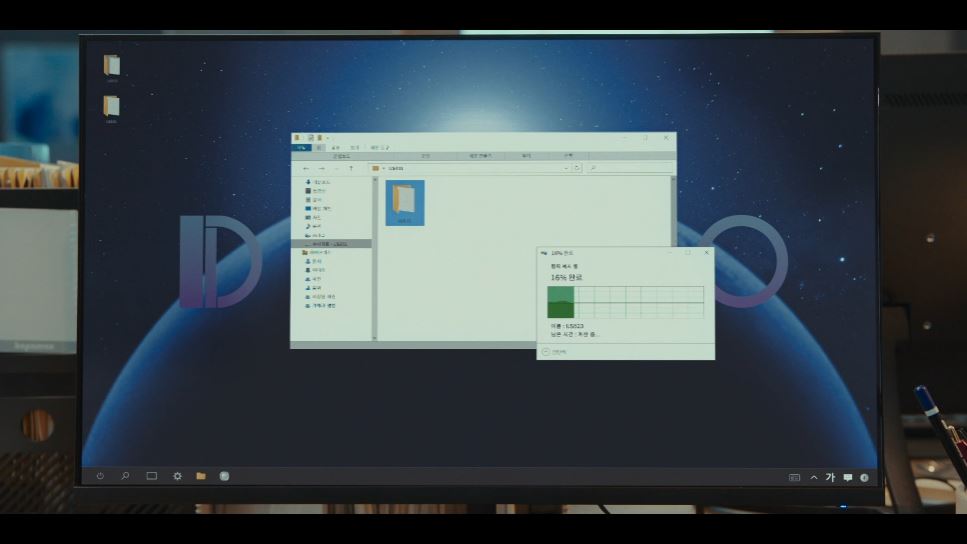Click inside the Explorer address bar
The width and height of the screenshot is (967, 544).
click(x=472, y=168)
